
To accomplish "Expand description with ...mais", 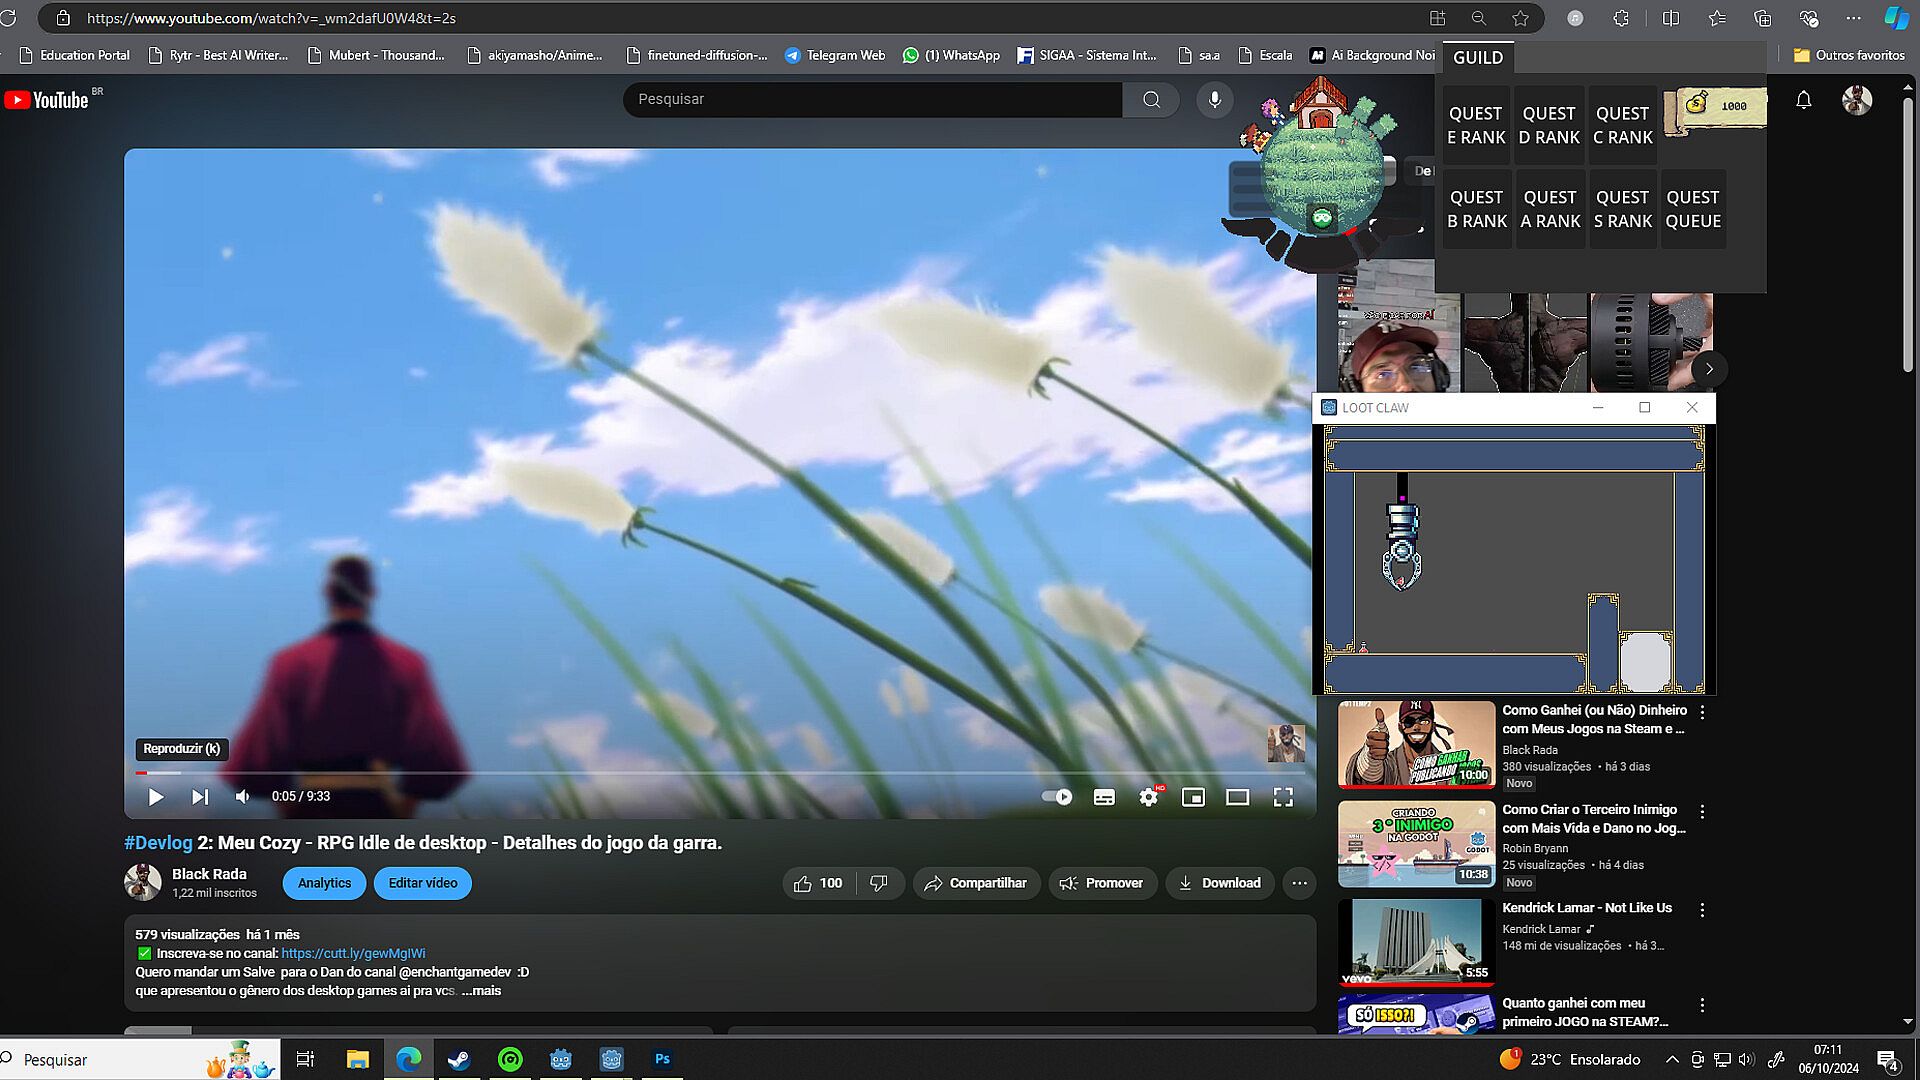I will click(482, 991).
